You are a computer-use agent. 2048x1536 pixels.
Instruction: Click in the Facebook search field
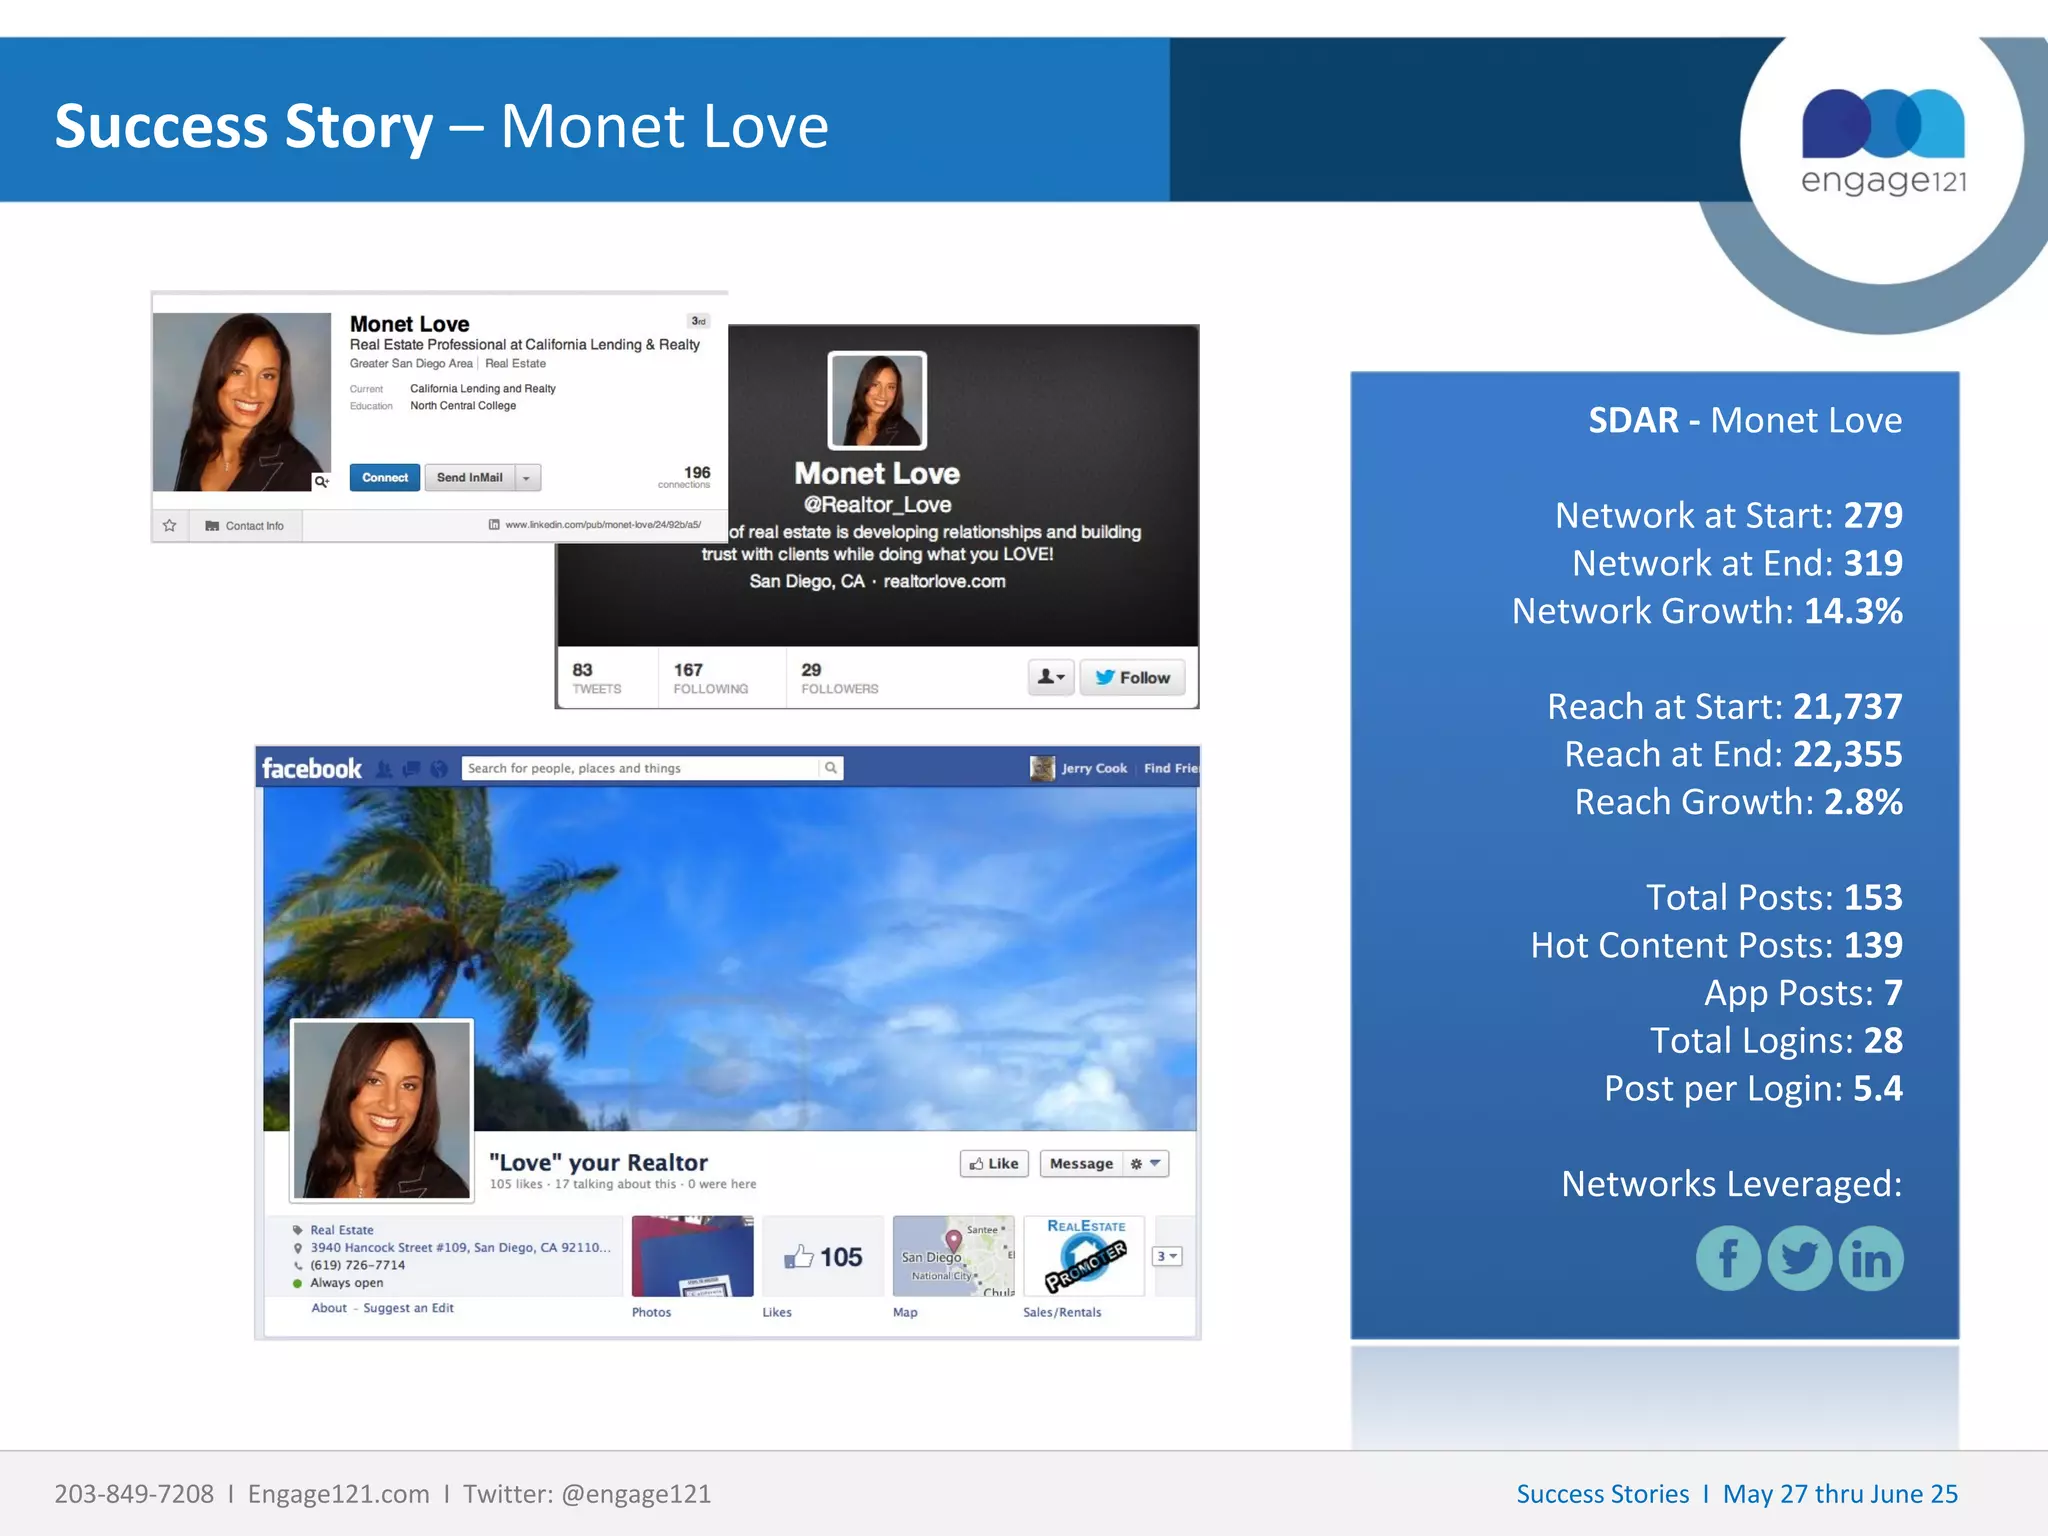640,768
